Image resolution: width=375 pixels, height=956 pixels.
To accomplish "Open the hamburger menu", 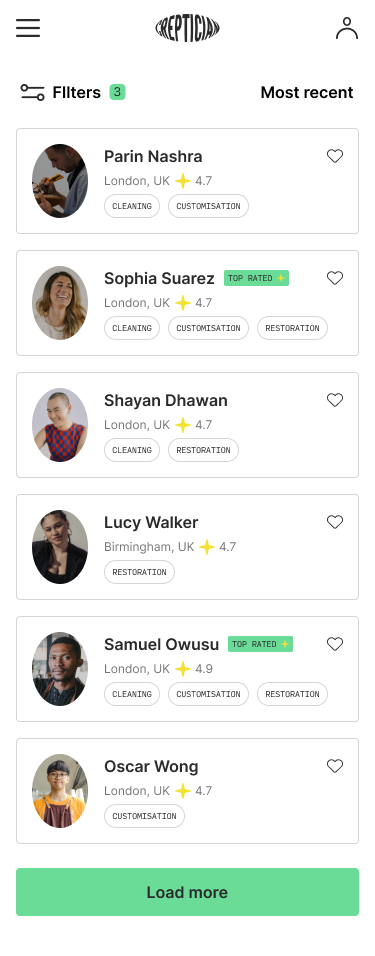I will [x=28, y=28].
